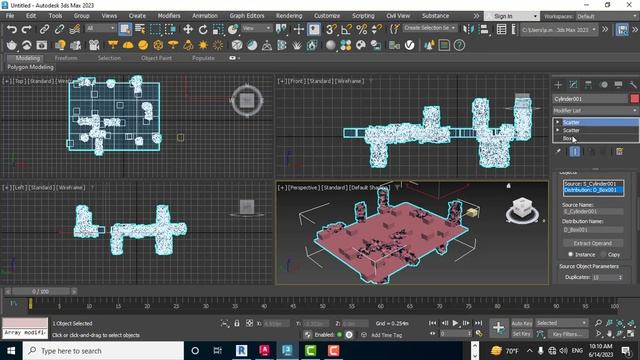This screenshot has height=360, width=640.
Task: Open the Workspaces Default dropdown
Action: coord(607,16)
